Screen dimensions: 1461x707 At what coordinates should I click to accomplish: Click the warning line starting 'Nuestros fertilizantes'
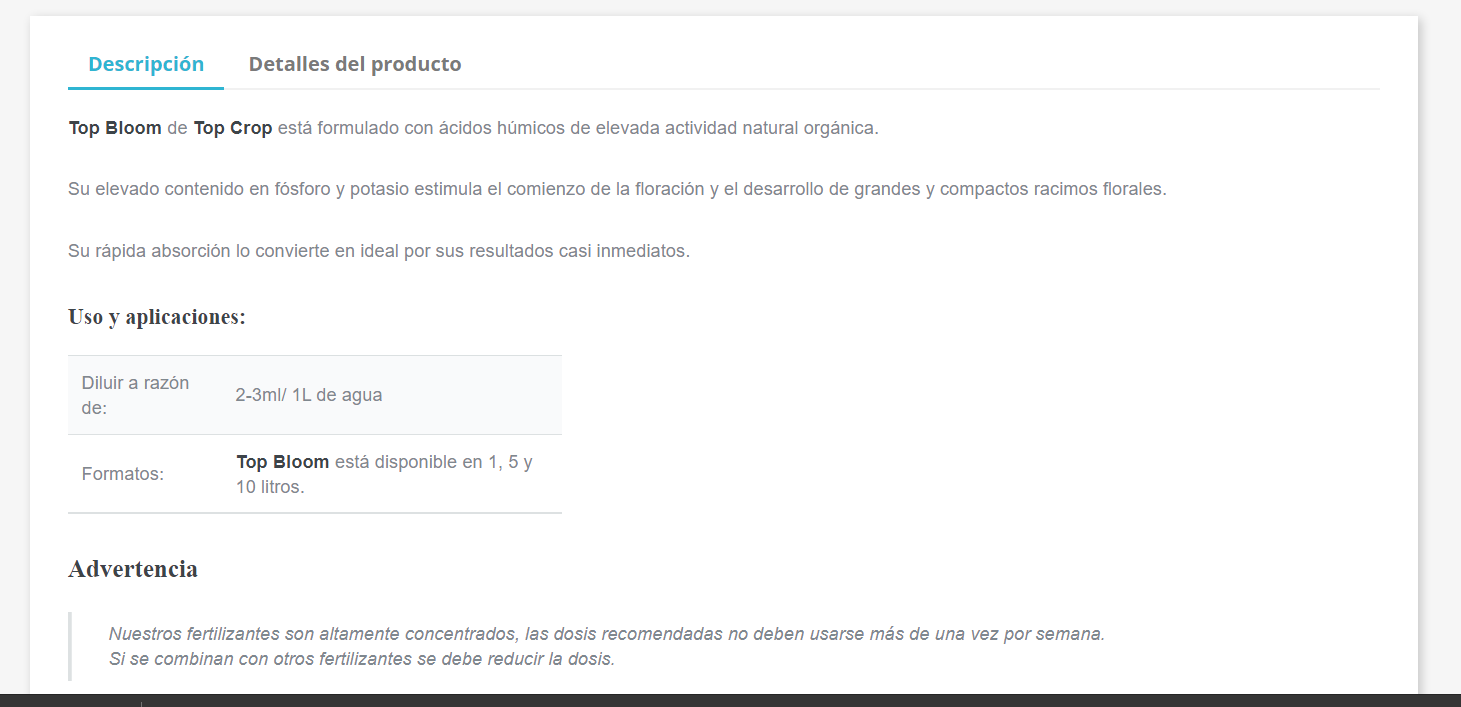tap(607, 634)
